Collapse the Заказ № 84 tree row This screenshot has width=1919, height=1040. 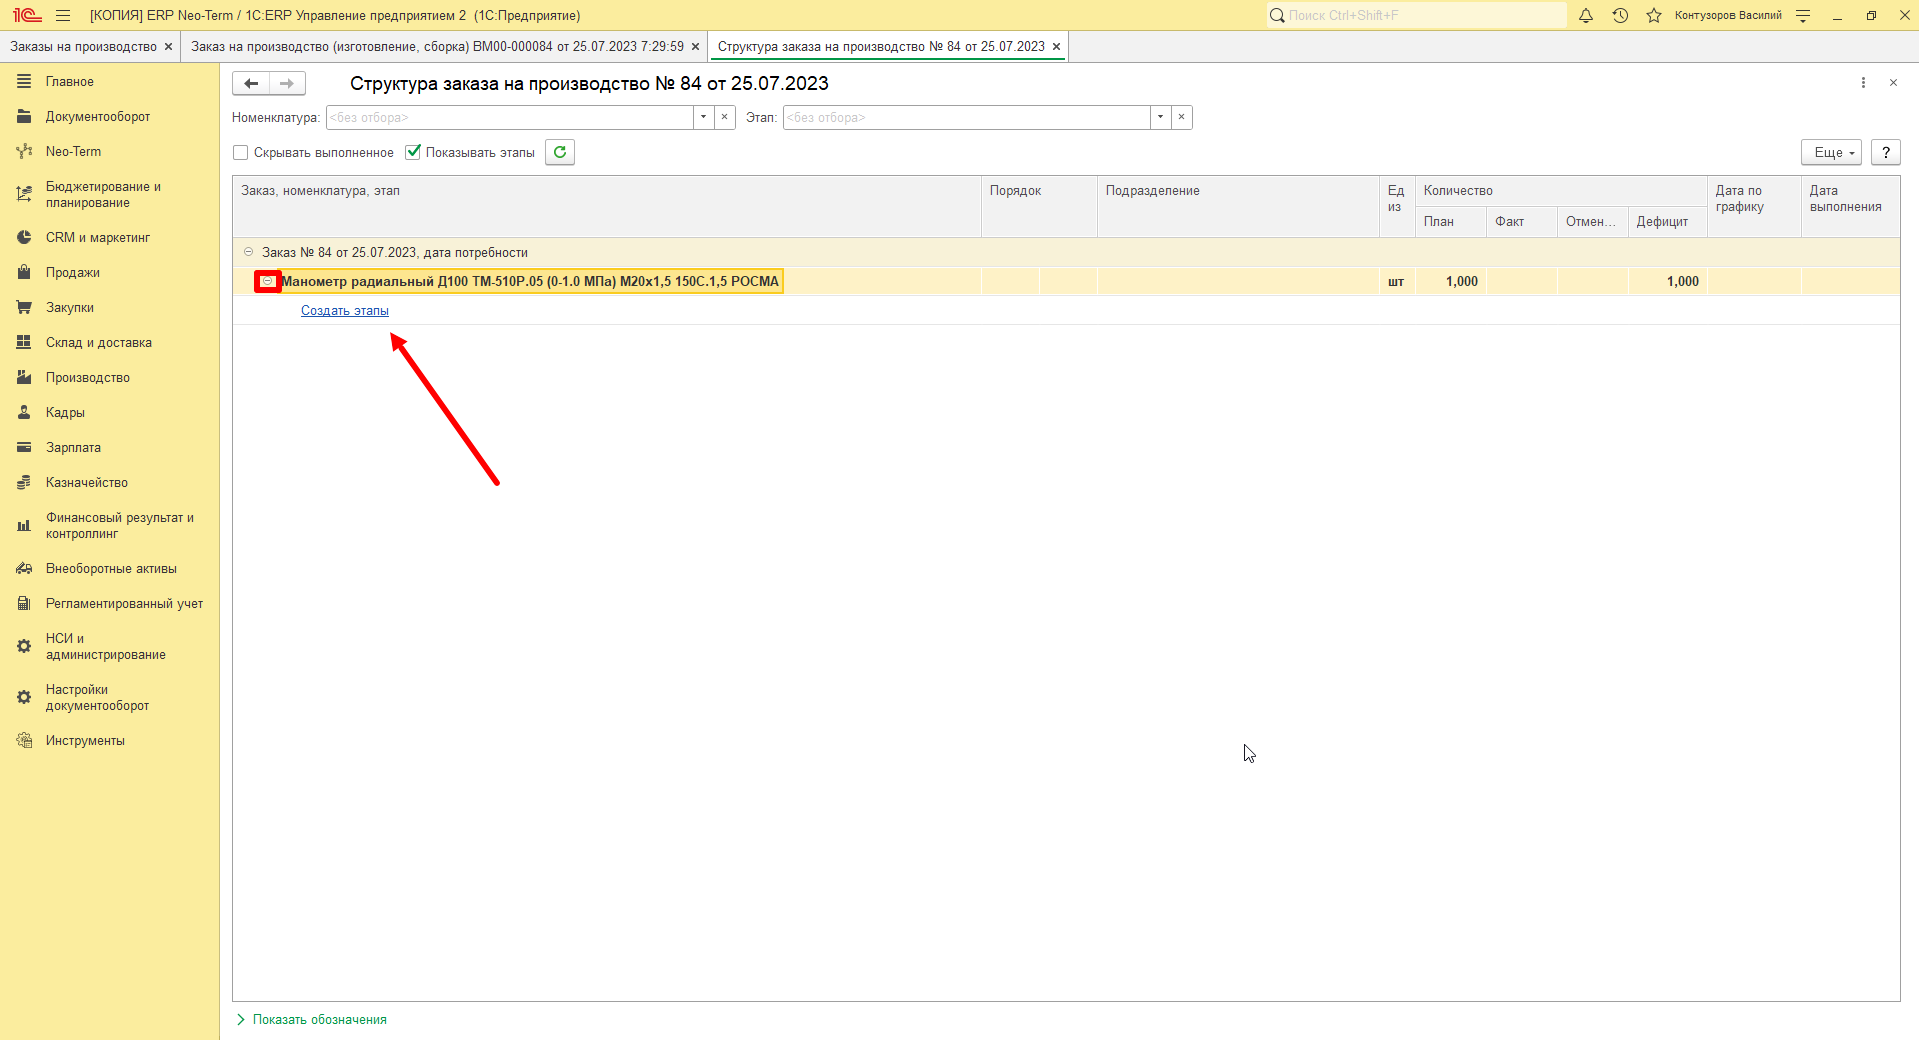[x=249, y=252]
